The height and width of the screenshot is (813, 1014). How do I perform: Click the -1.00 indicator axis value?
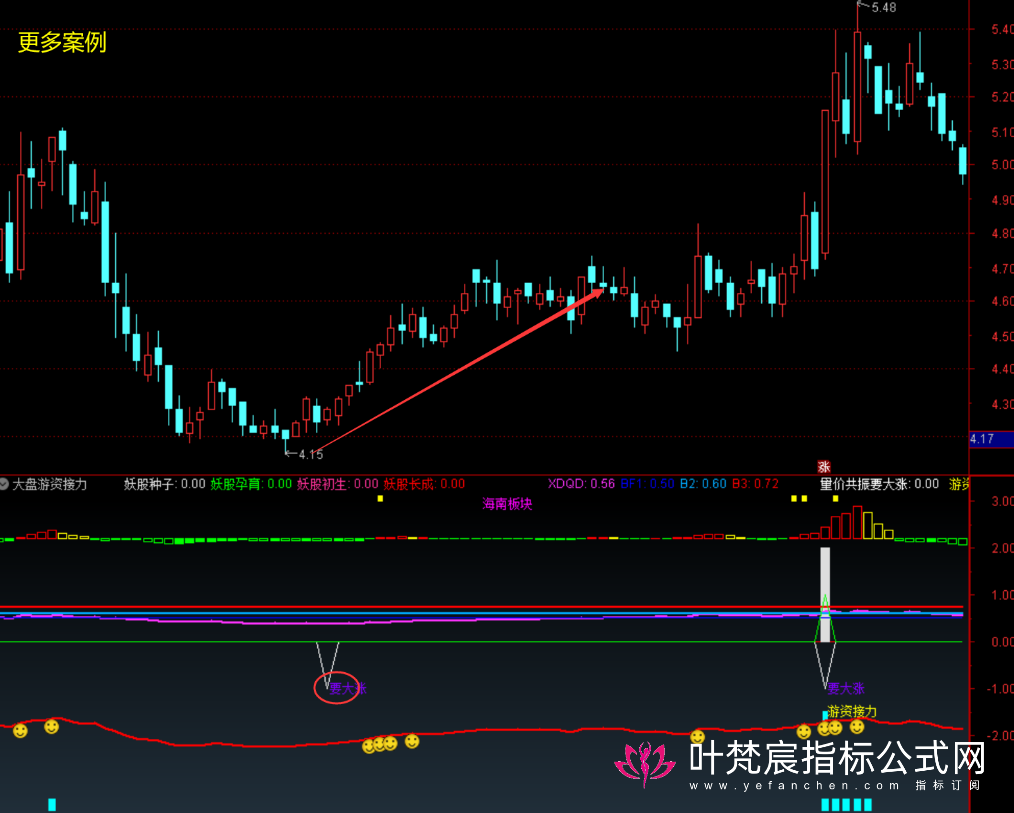(x=1000, y=689)
